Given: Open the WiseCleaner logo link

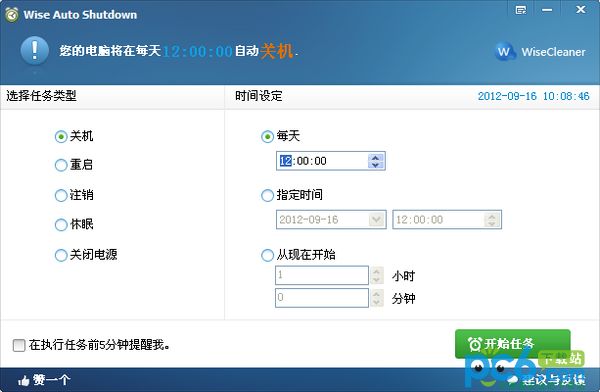Looking at the screenshot, I should [540, 52].
